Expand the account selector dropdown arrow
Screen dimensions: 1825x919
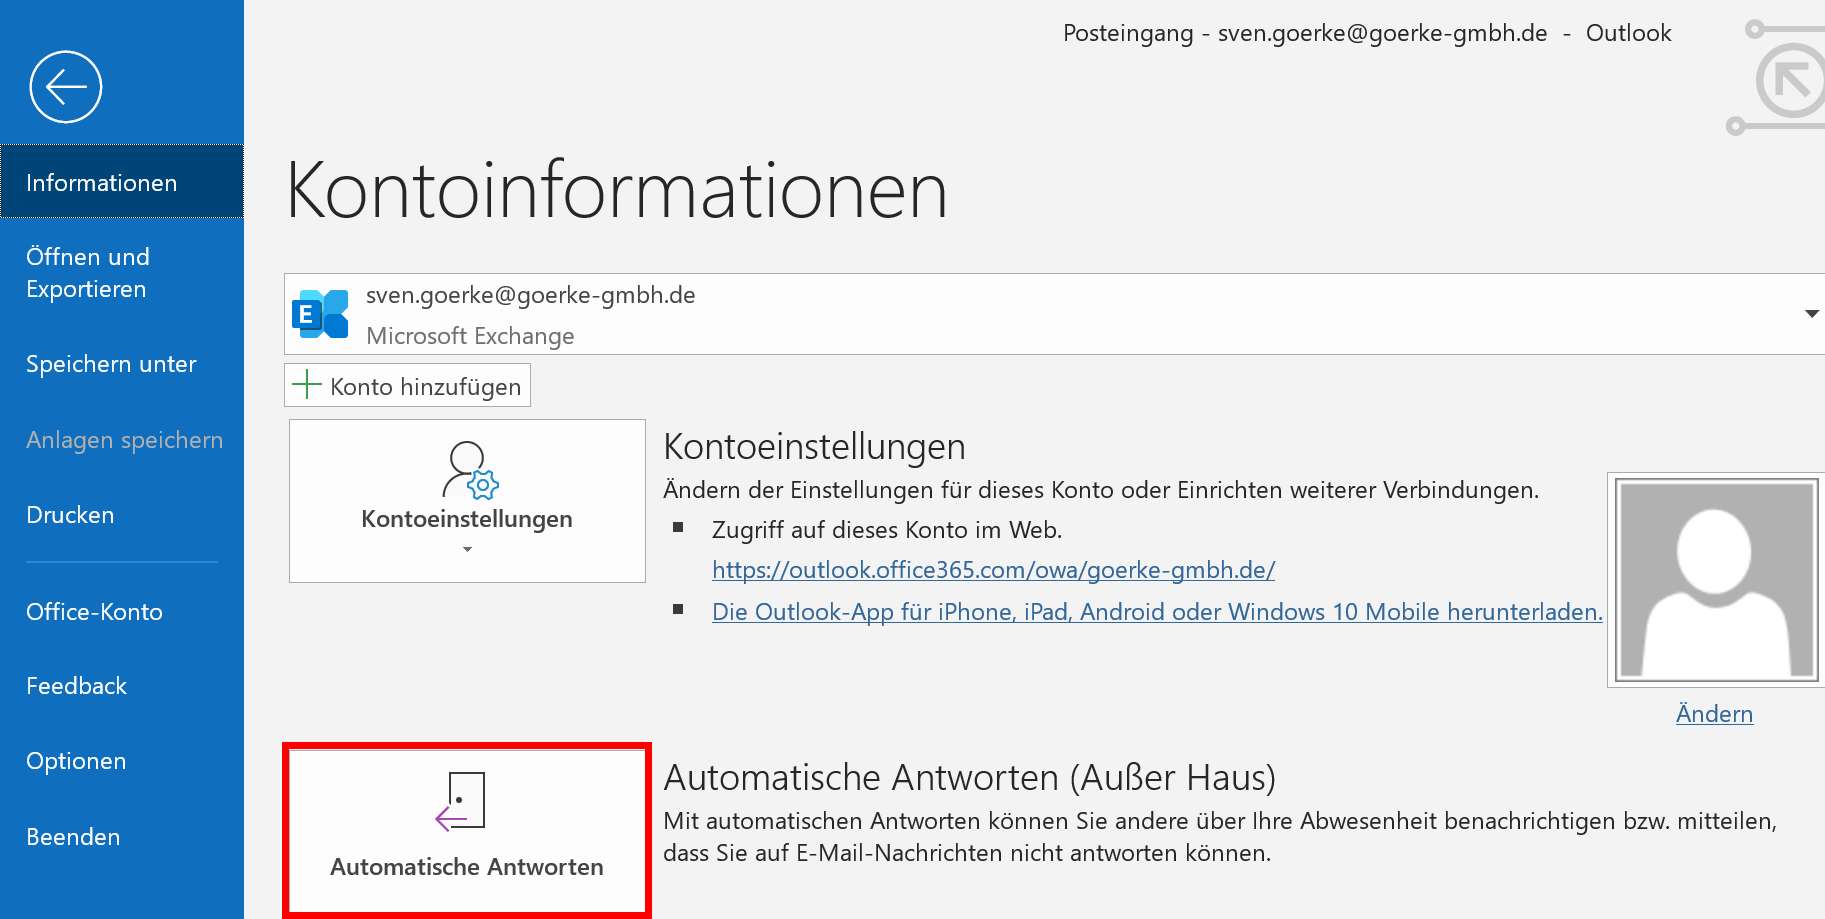(x=1811, y=314)
